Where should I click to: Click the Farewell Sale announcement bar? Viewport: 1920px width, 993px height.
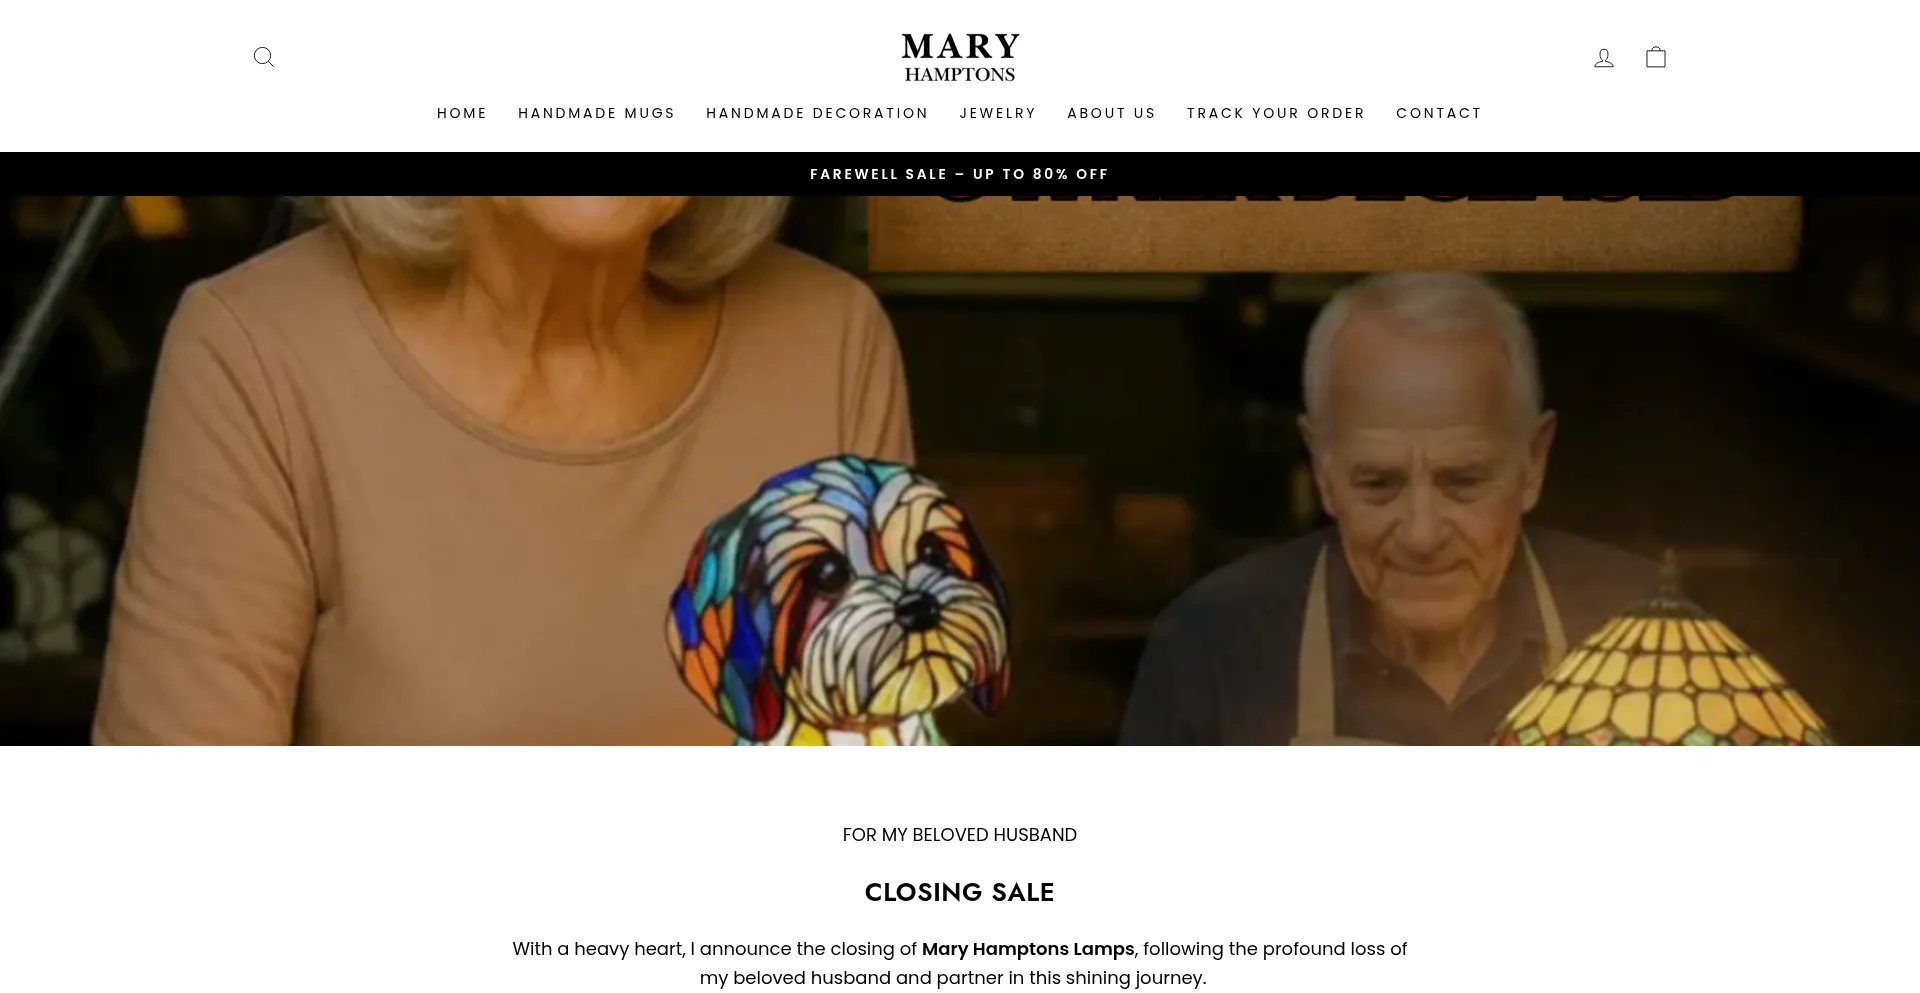tap(960, 174)
